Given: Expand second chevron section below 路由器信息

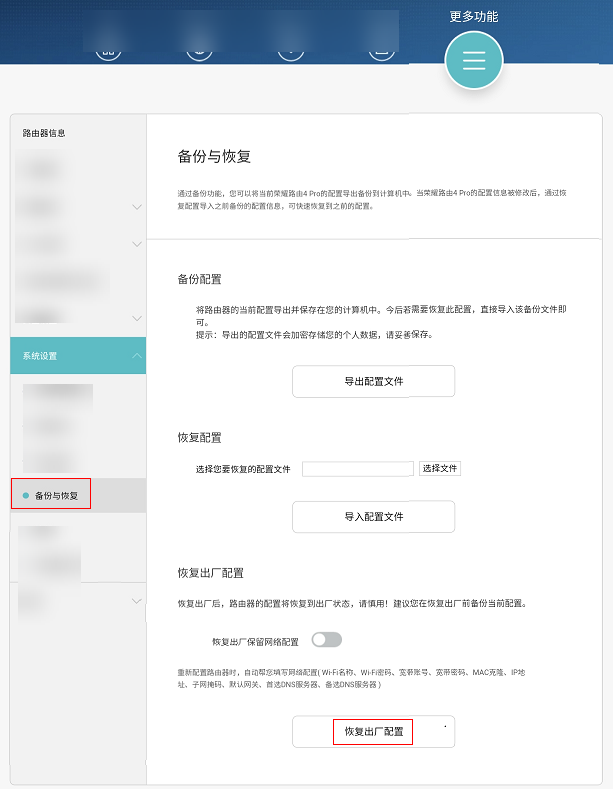Looking at the screenshot, I should [136, 244].
